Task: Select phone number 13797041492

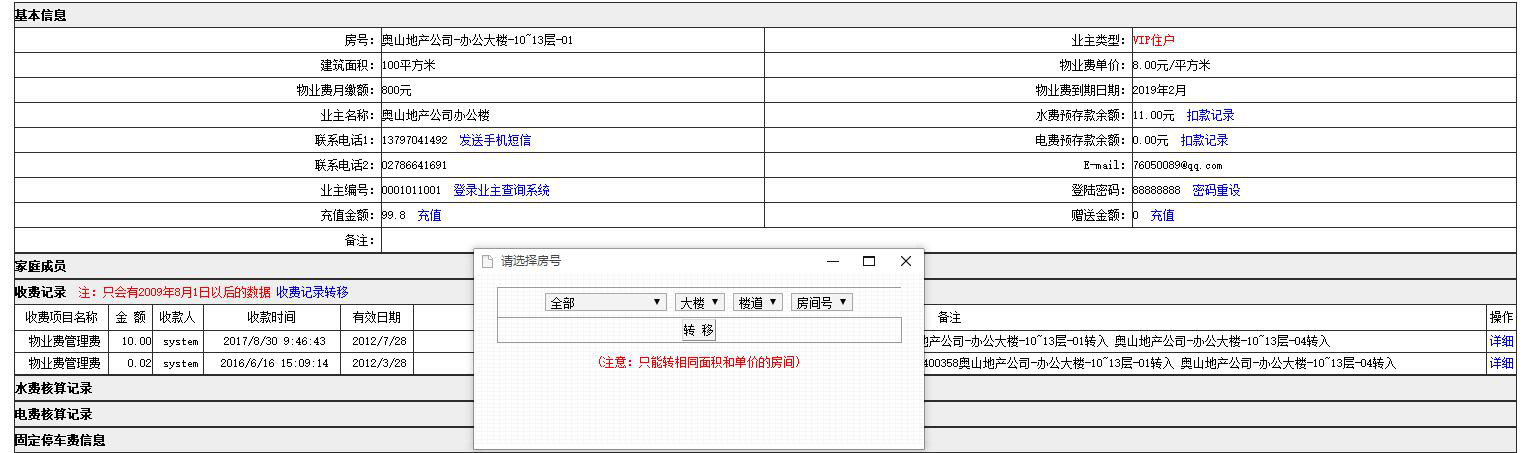Action: 414,140
